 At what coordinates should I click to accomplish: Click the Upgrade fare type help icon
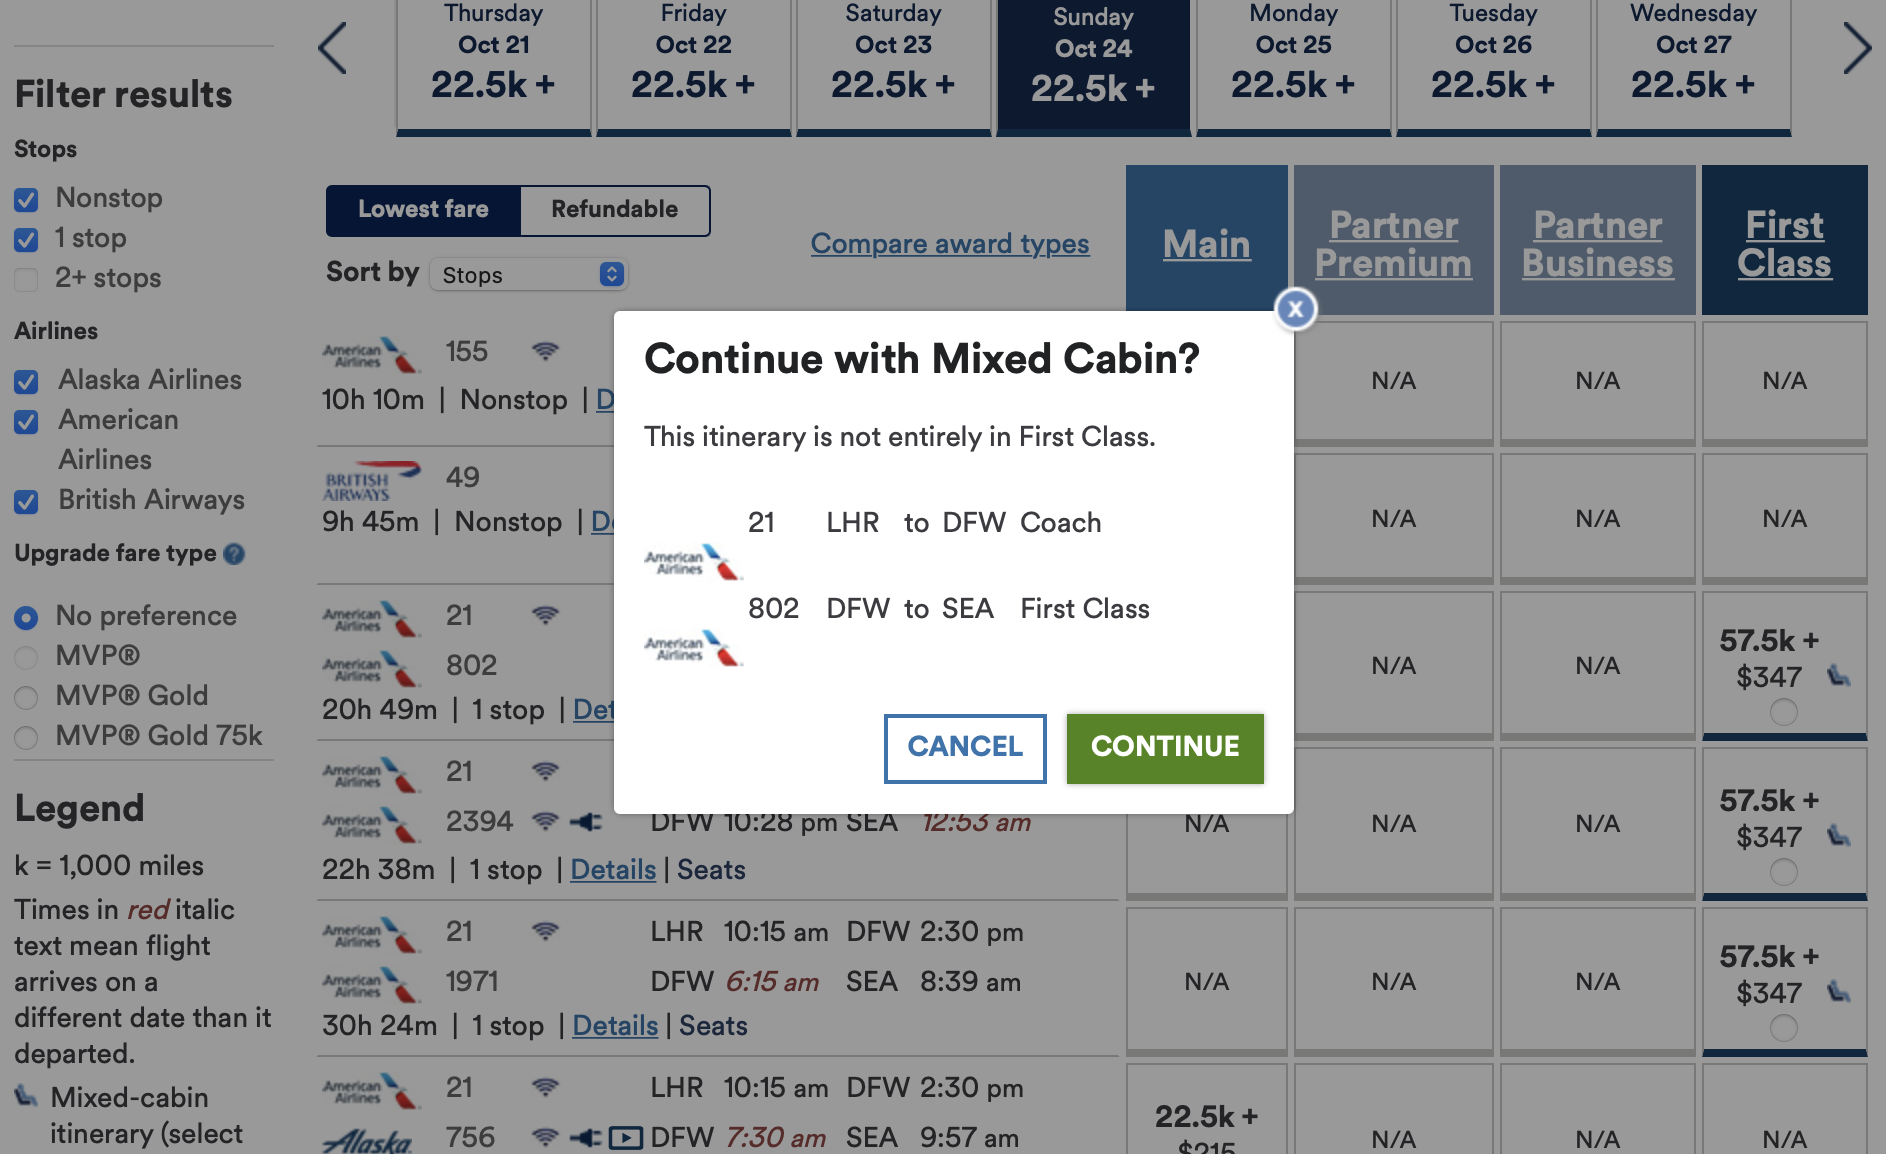tap(234, 554)
